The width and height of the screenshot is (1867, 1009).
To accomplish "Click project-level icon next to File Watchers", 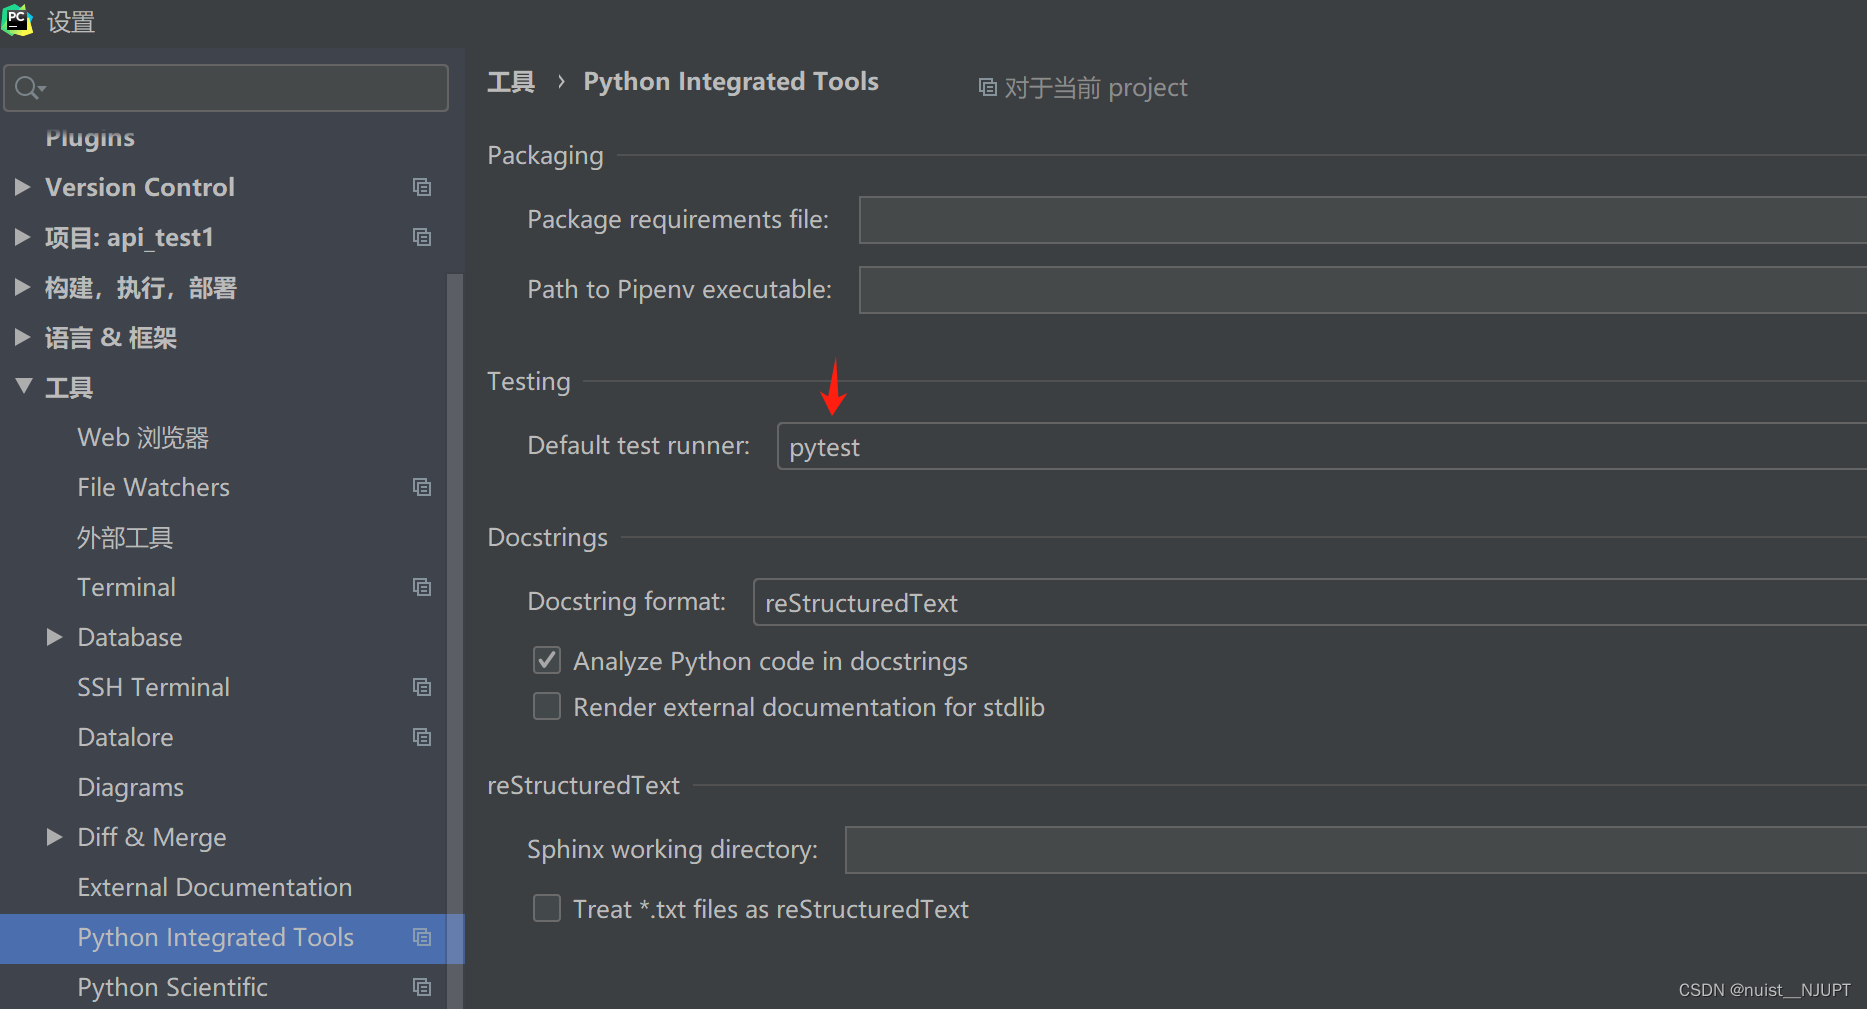I will click(x=422, y=487).
